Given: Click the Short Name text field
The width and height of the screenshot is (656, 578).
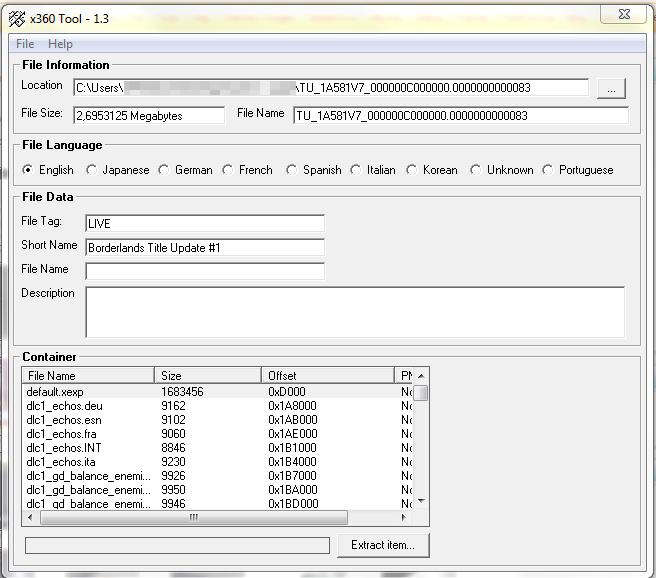Looking at the screenshot, I should [204, 247].
